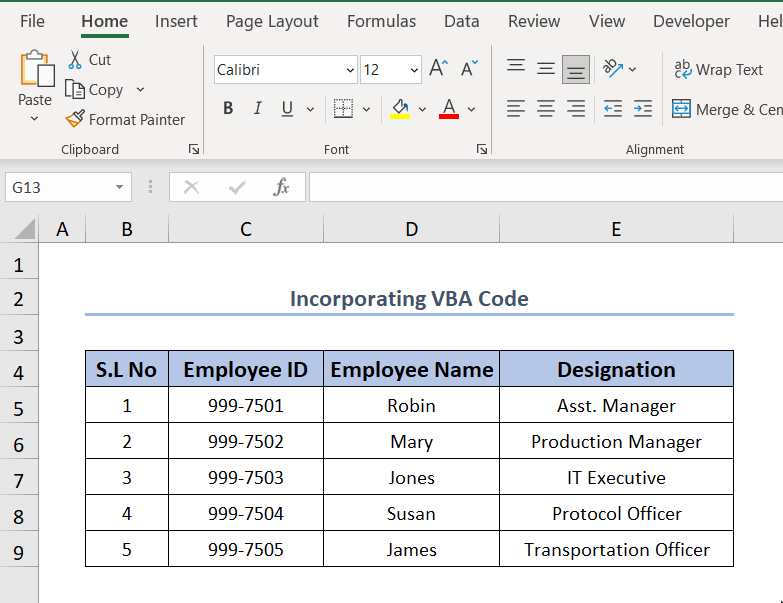Apply fill color with paint bucket
The width and height of the screenshot is (783, 603).
400,108
